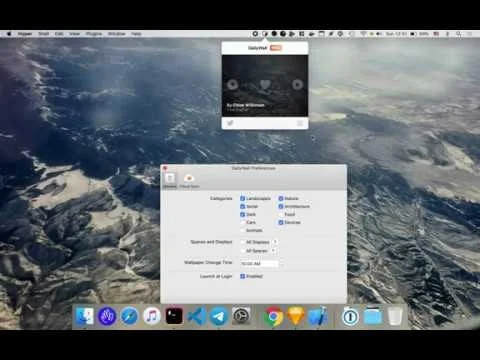
Task: Switch to the Cloud Sync preferences tab
Action: pos(189,180)
